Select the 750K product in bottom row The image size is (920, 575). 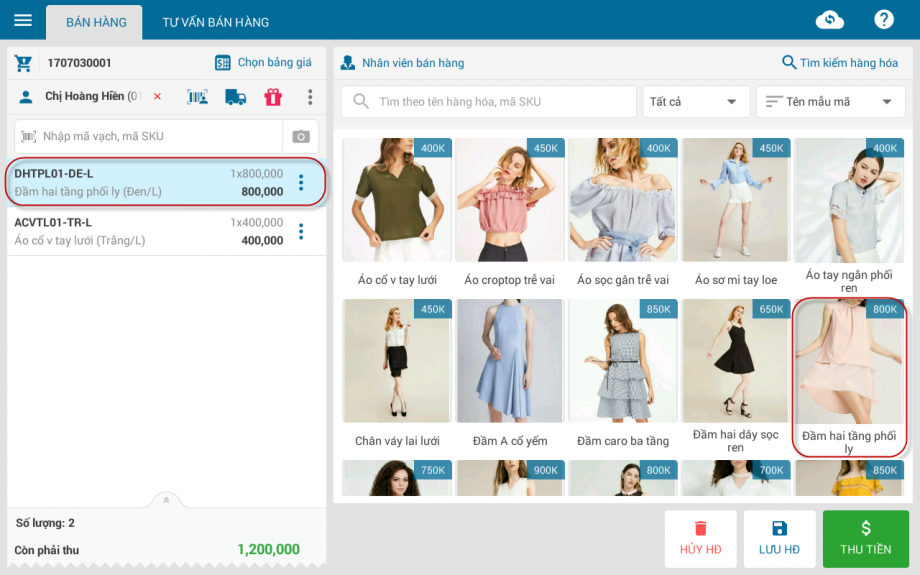click(x=397, y=478)
